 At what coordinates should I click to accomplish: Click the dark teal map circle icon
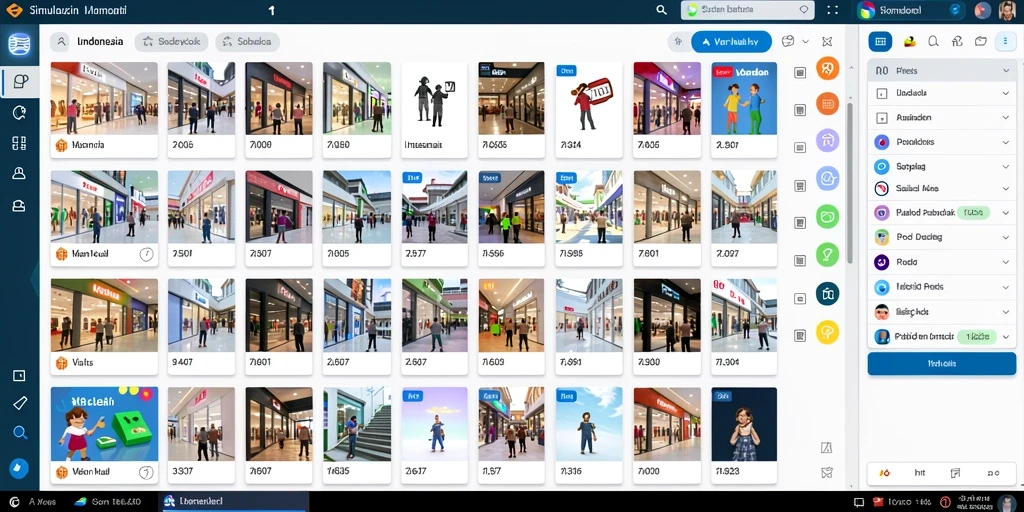(x=827, y=294)
